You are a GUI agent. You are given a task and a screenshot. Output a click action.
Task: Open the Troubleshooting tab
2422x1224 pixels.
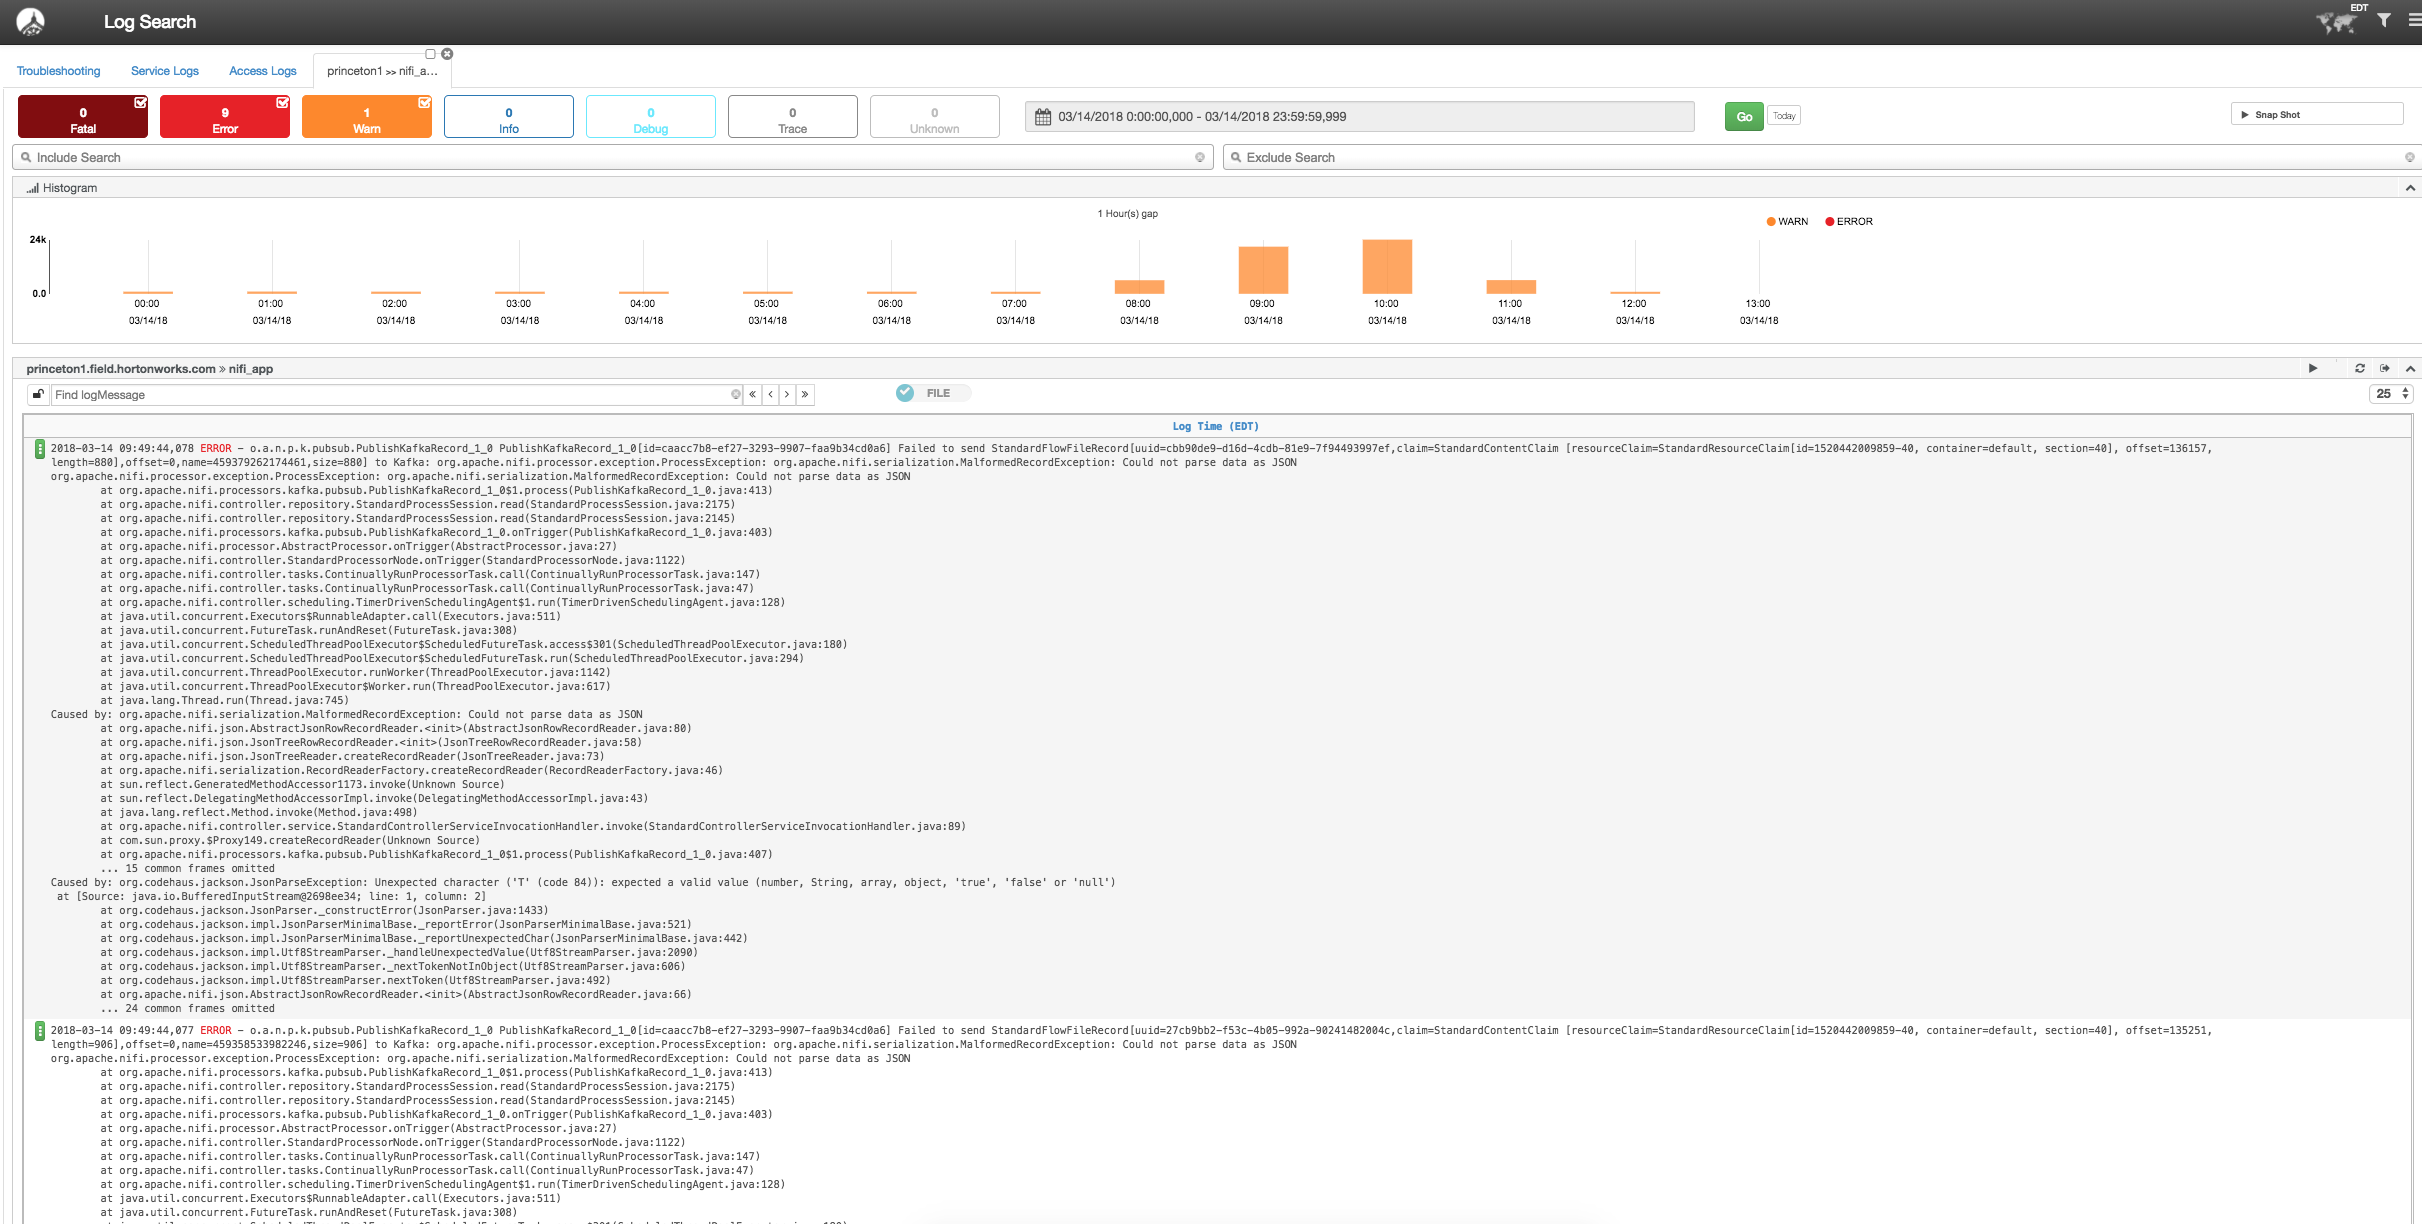[58, 70]
